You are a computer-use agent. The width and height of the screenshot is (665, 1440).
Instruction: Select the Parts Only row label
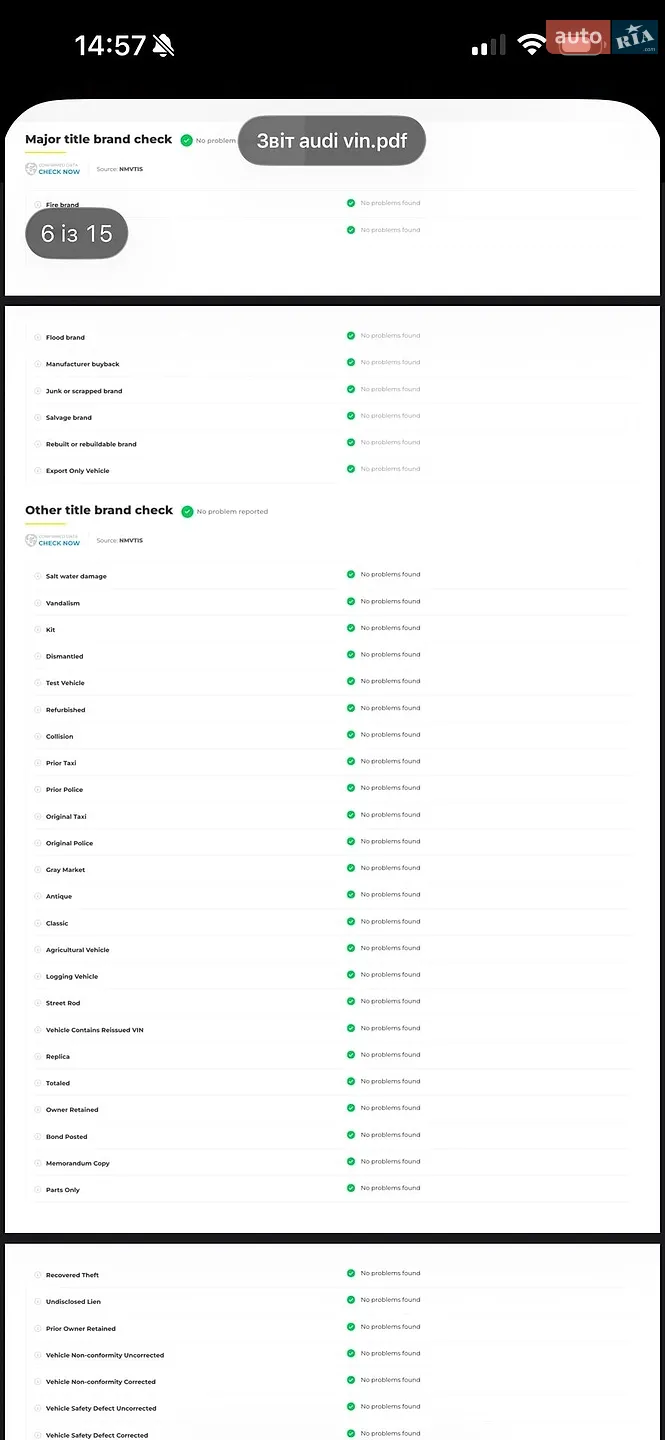(x=63, y=1190)
